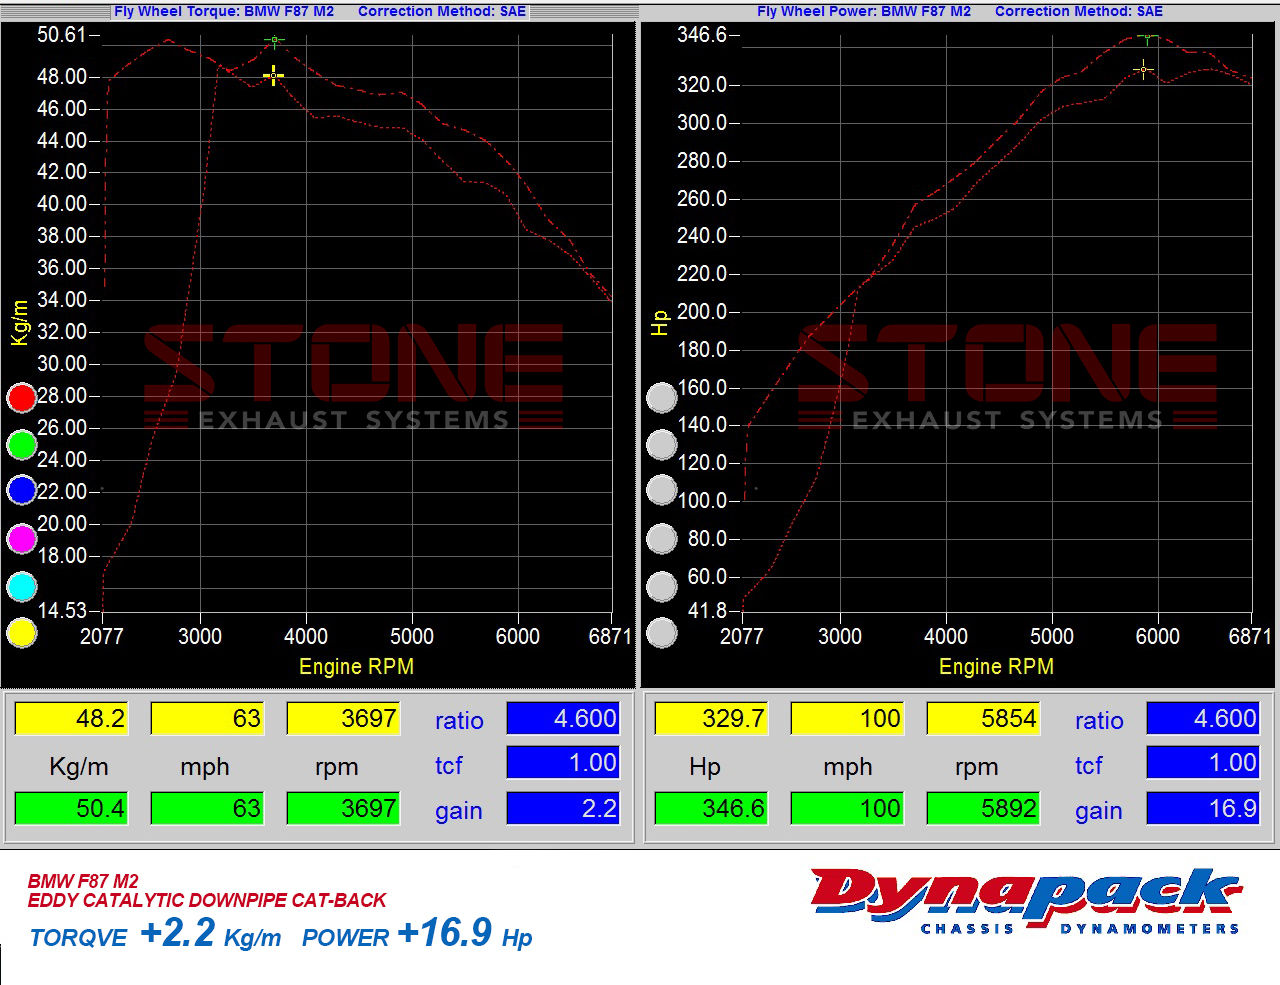Click the power panel ratio field 4.600

pos(1203,718)
